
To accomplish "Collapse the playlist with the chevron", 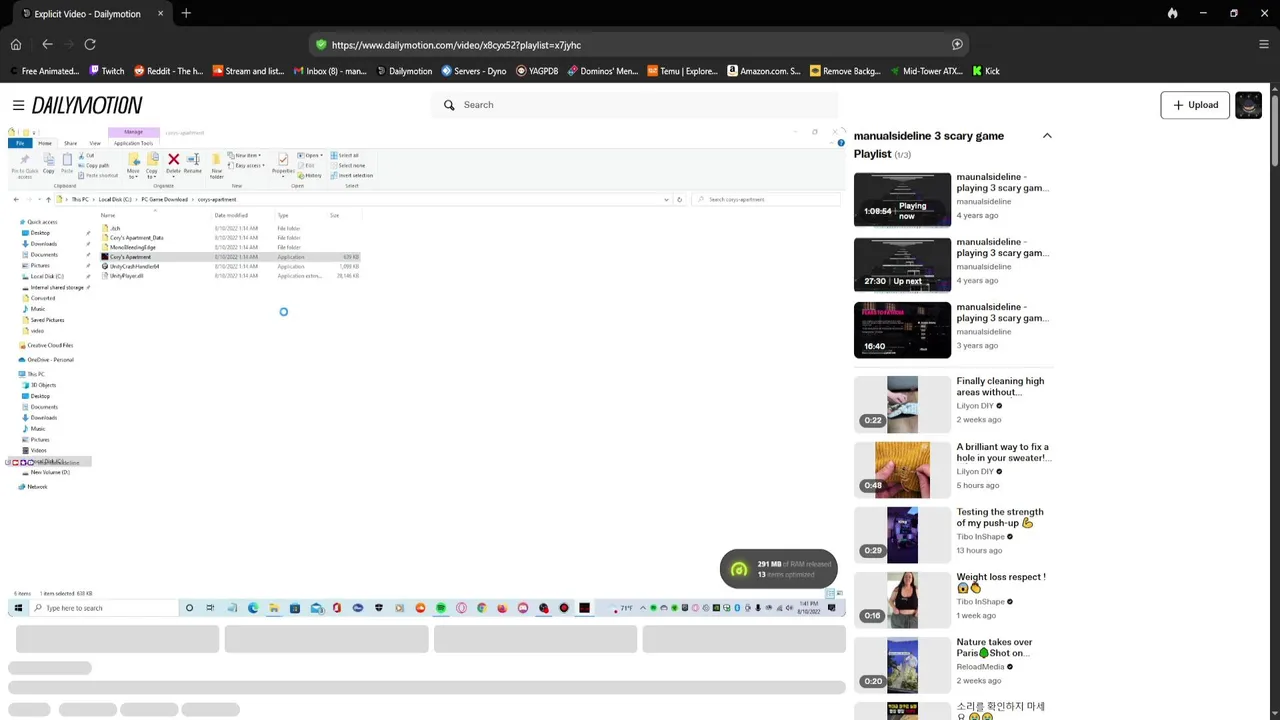I will click(1047, 136).
